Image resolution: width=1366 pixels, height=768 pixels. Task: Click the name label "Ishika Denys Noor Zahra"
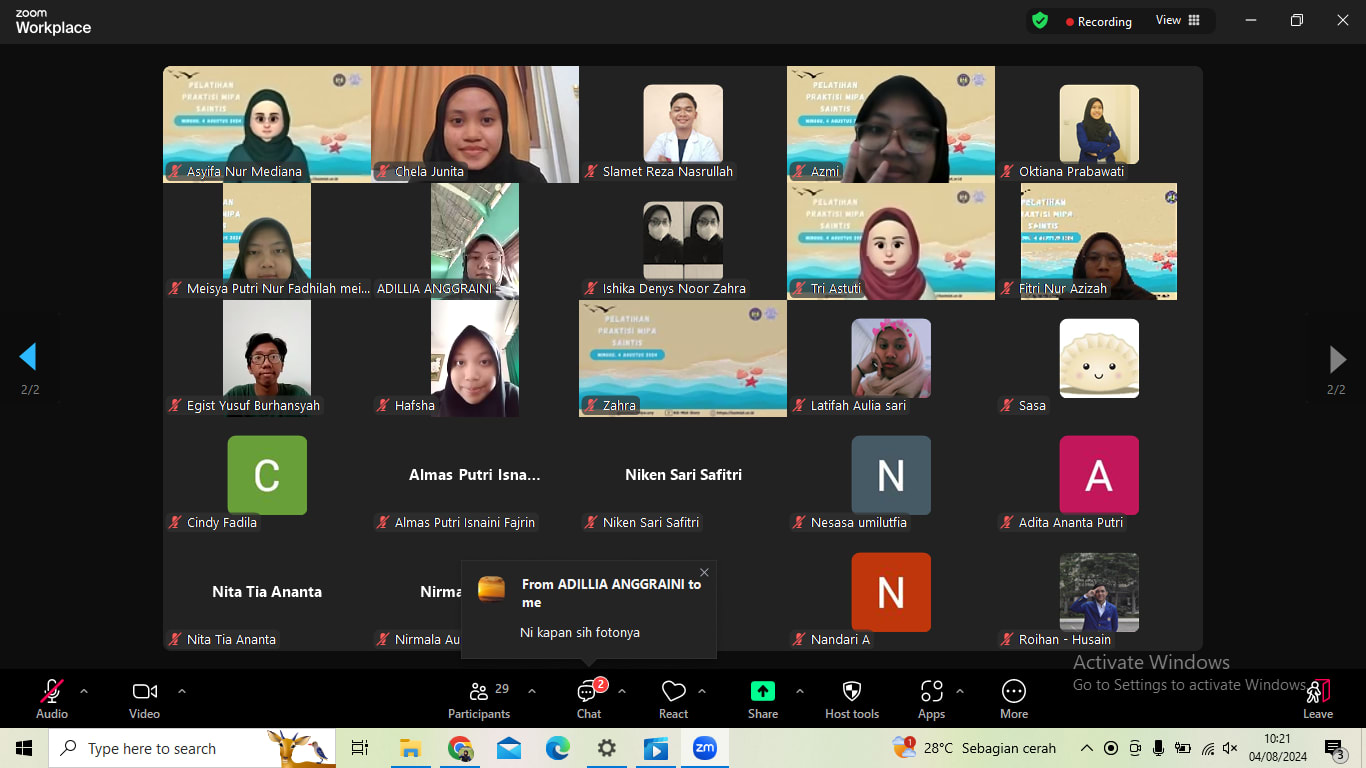pyautogui.click(x=674, y=289)
